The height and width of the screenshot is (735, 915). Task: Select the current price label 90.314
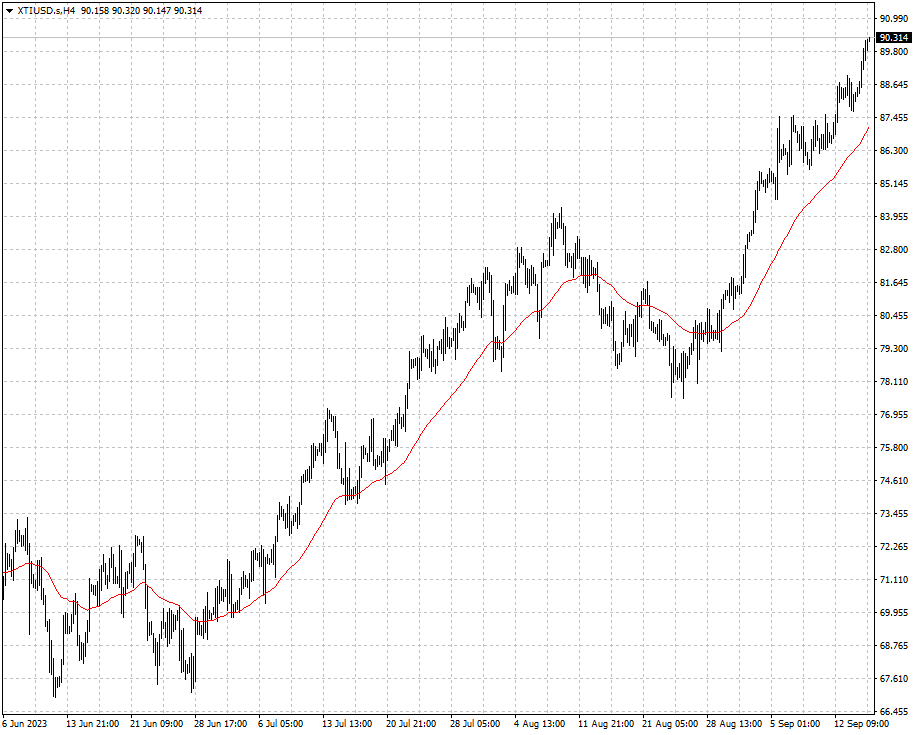[x=893, y=38]
